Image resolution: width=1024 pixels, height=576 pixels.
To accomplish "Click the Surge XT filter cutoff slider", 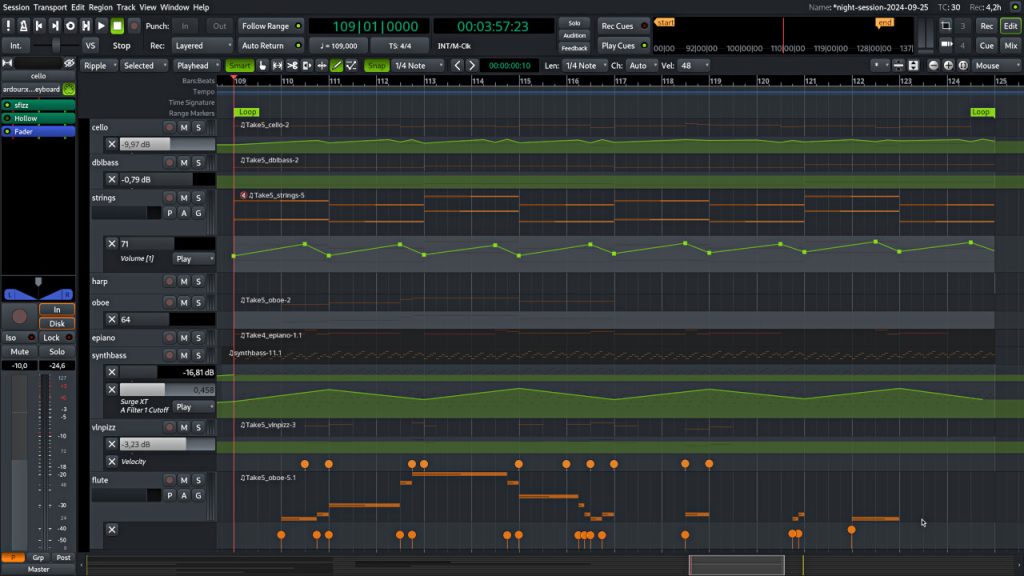I will coord(167,389).
